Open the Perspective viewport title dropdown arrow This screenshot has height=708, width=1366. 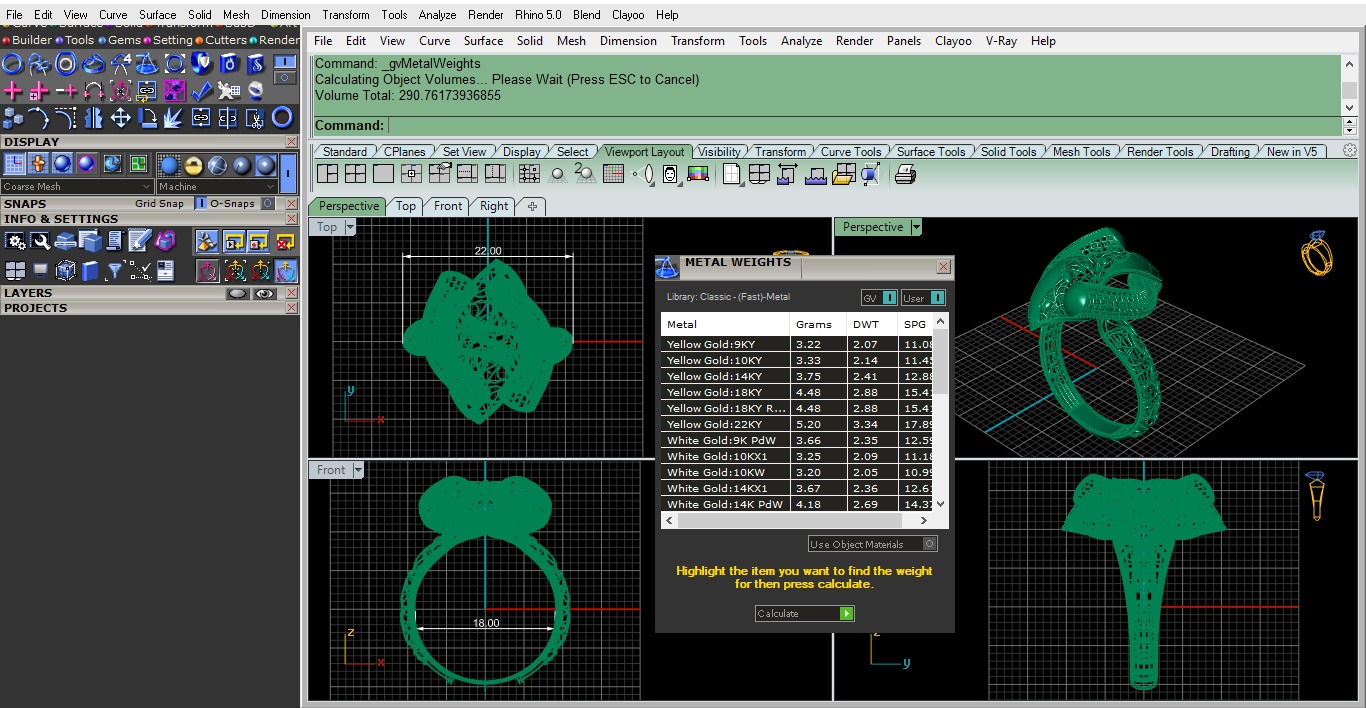[915, 227]
